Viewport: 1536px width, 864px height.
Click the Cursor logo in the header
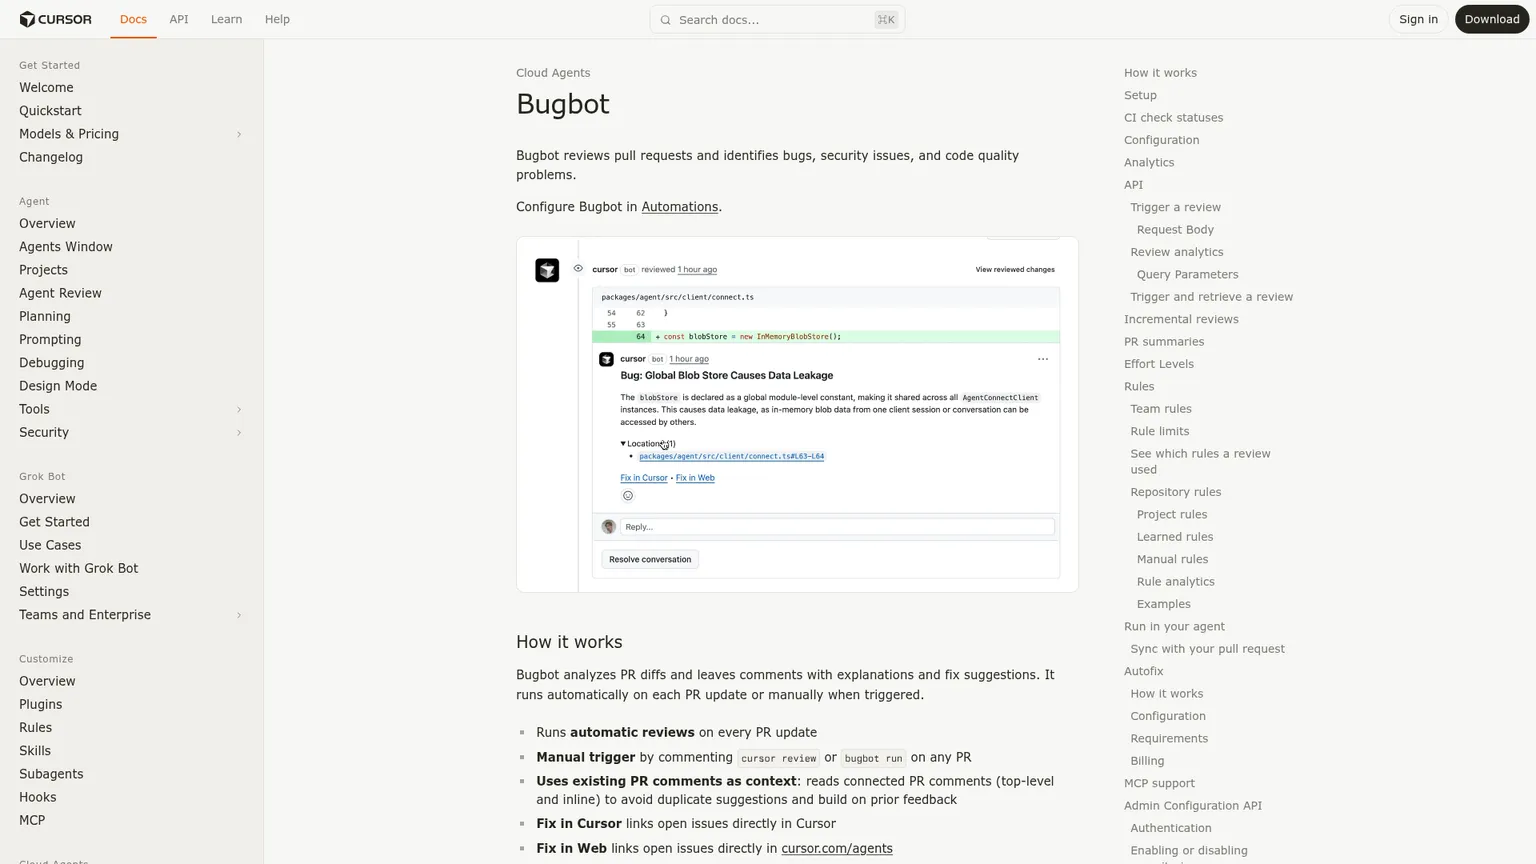[56, 19]
